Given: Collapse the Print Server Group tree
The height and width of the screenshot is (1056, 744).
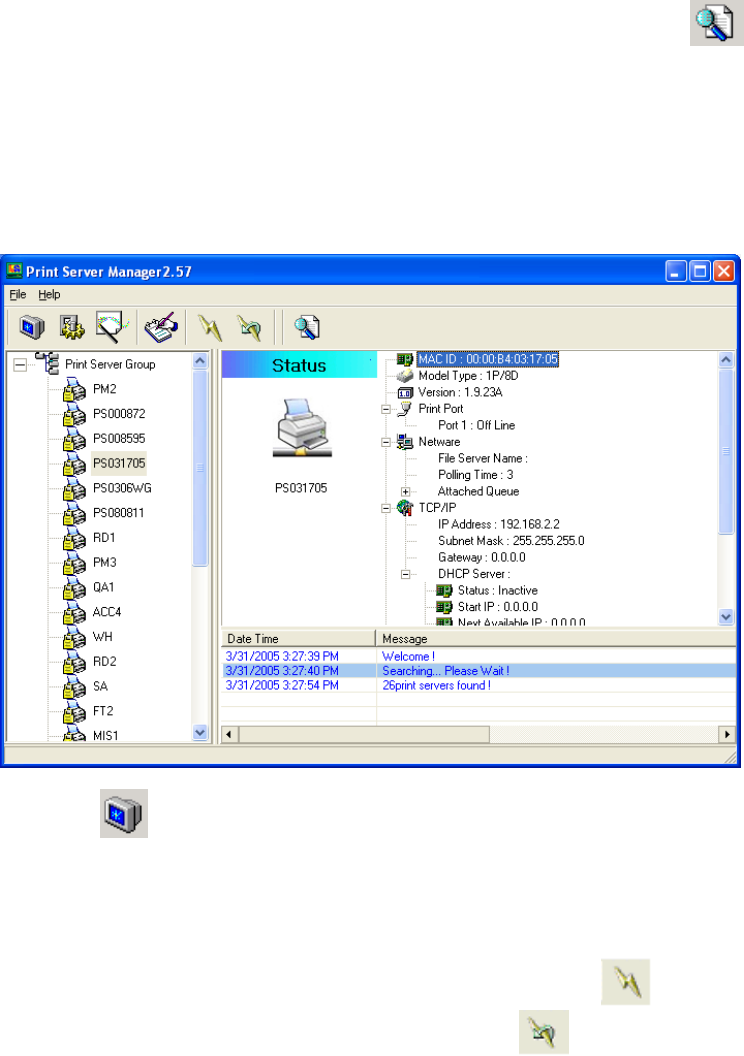Looking at the screenshot, I should [21, 365].
